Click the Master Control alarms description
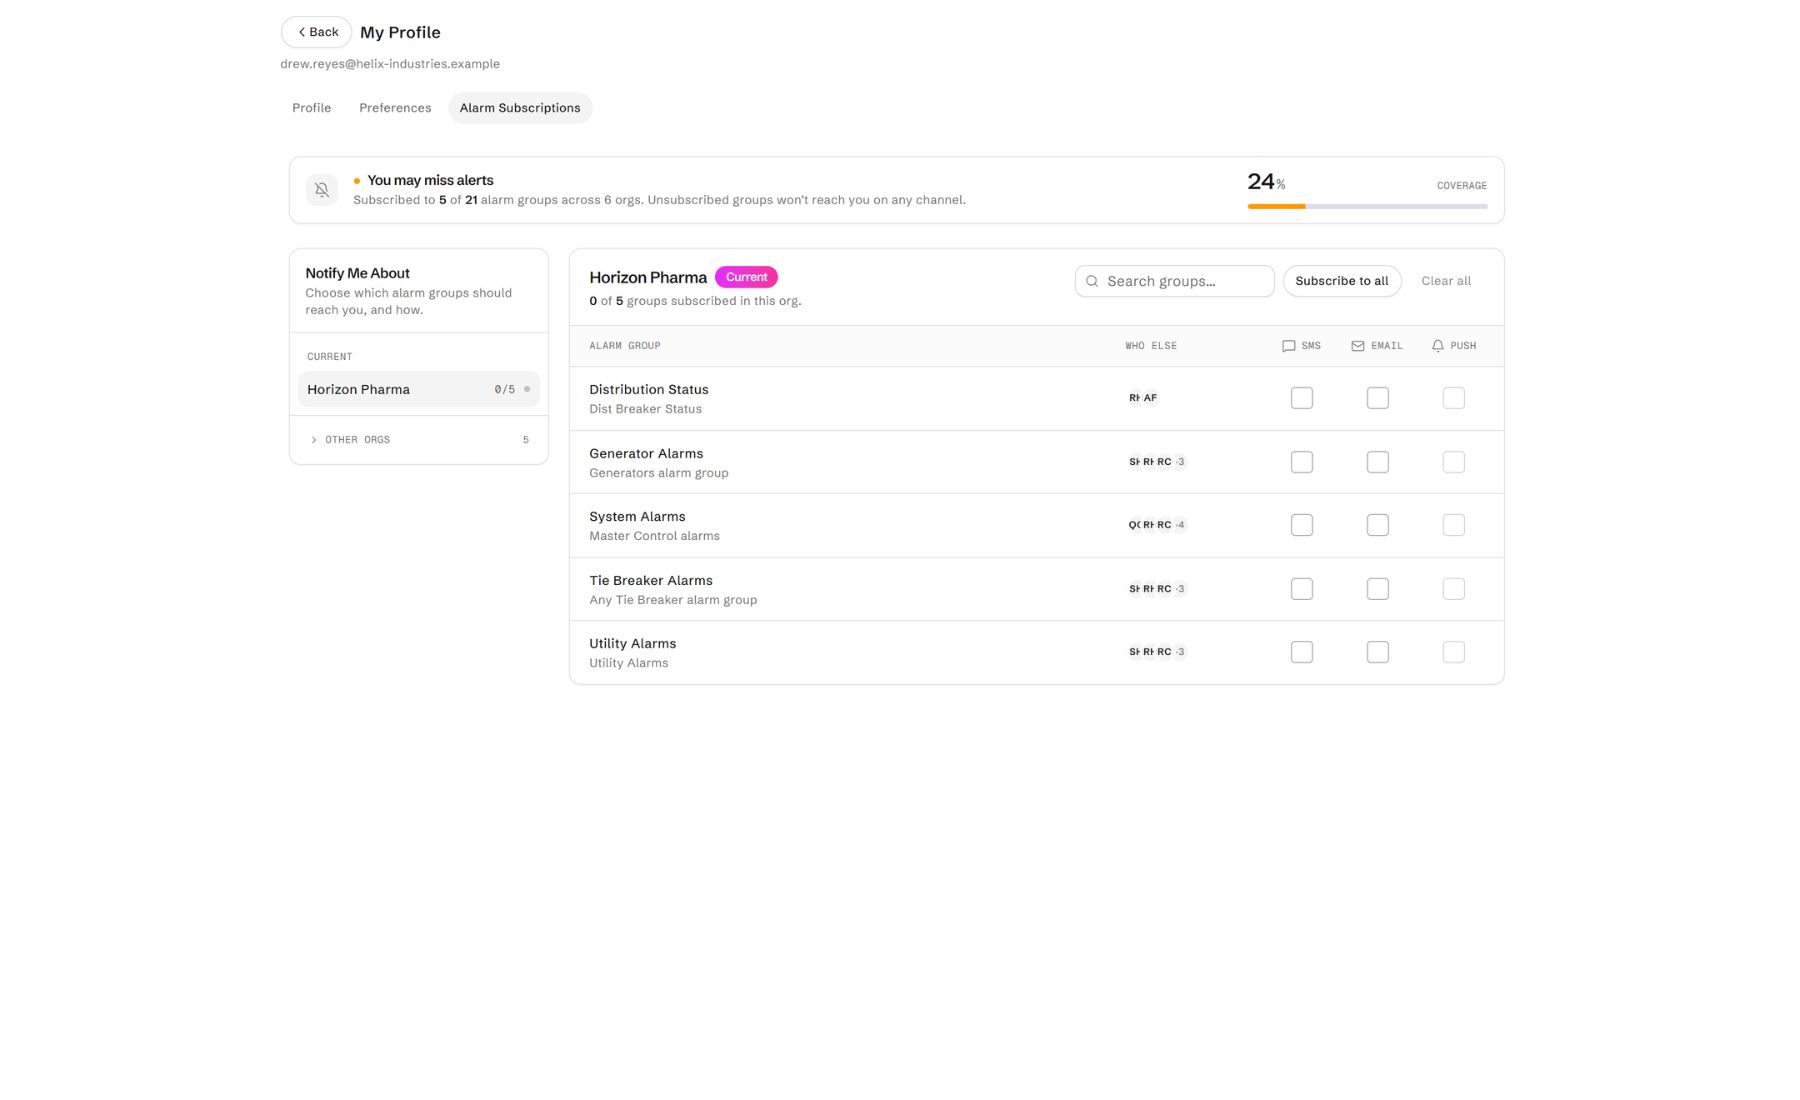The width and height of the screenshot is (1800, 1100). coord(654,536)
